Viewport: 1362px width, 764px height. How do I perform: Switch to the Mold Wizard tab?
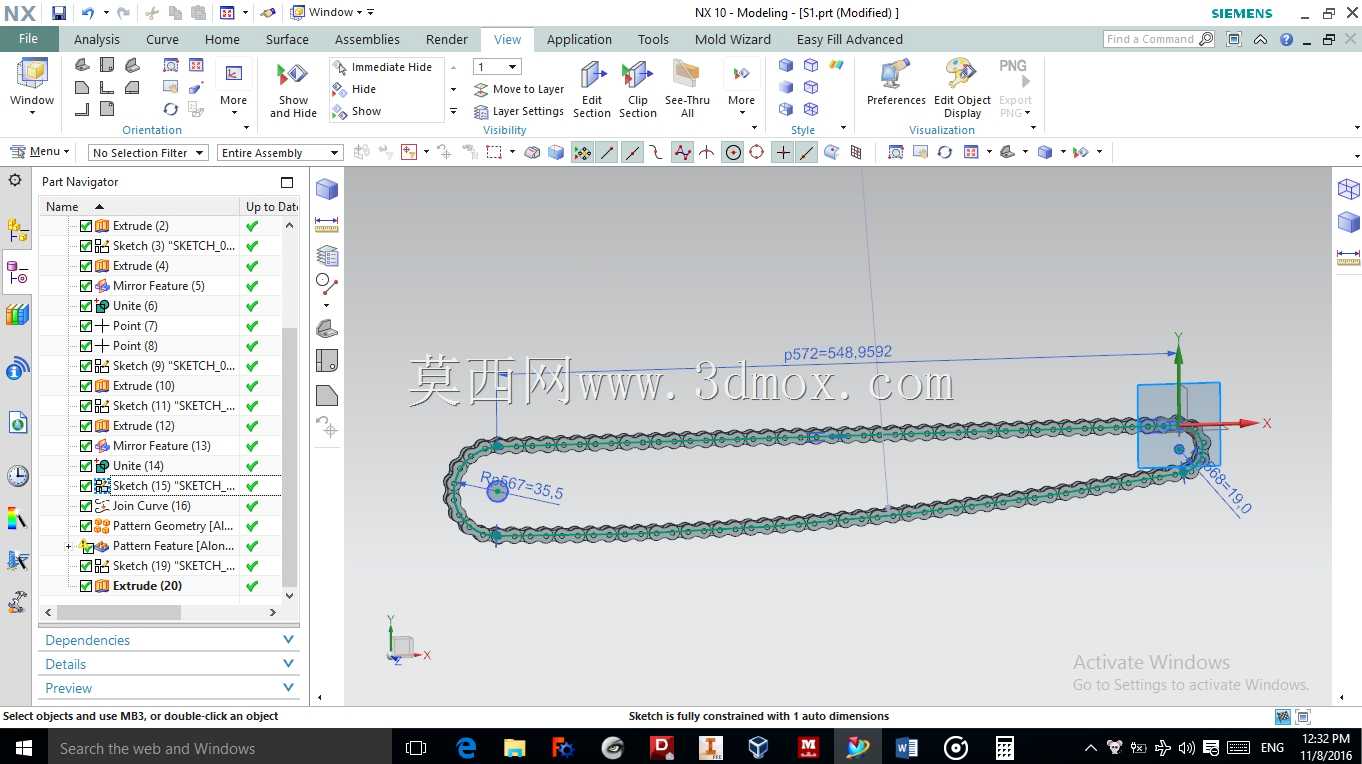pos(733,39)
